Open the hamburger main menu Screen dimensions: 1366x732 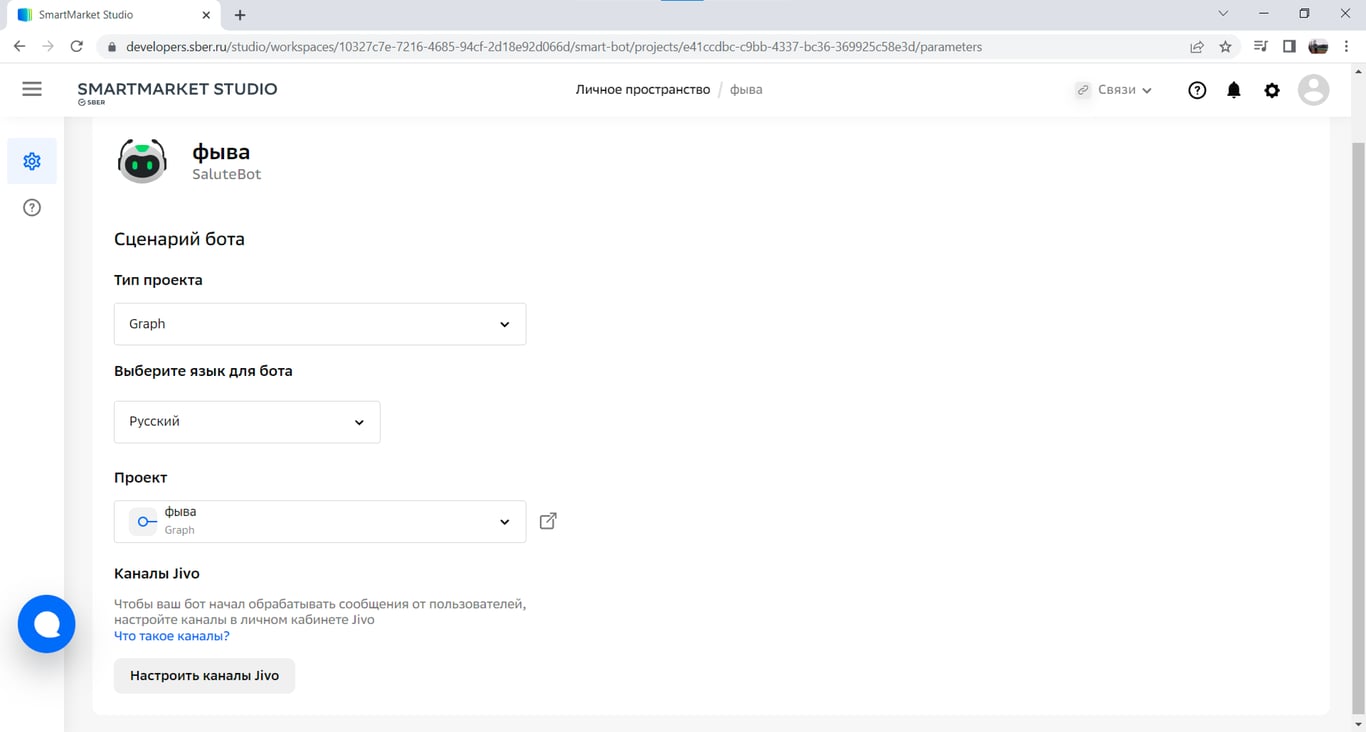(x=32, y=89)
